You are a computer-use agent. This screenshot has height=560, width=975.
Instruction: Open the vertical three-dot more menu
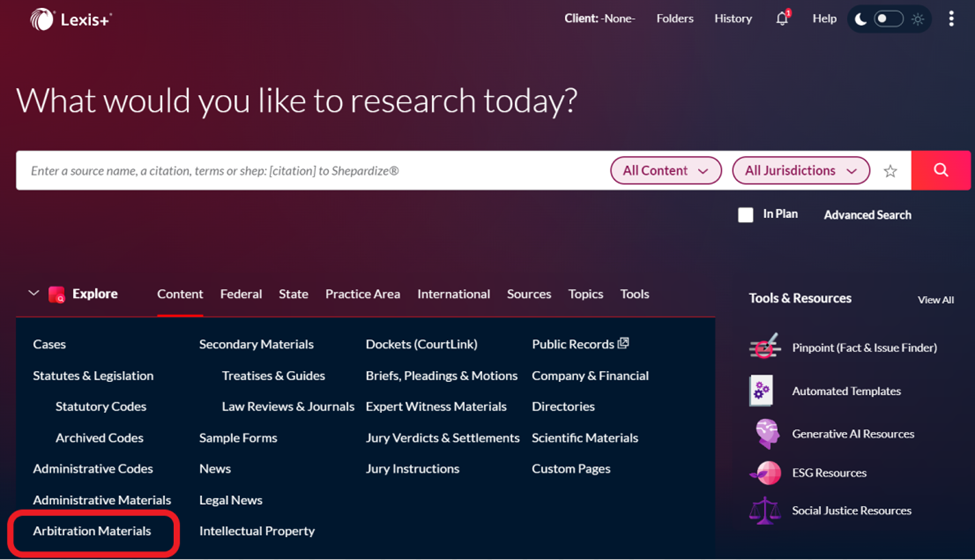coord(951,19)
